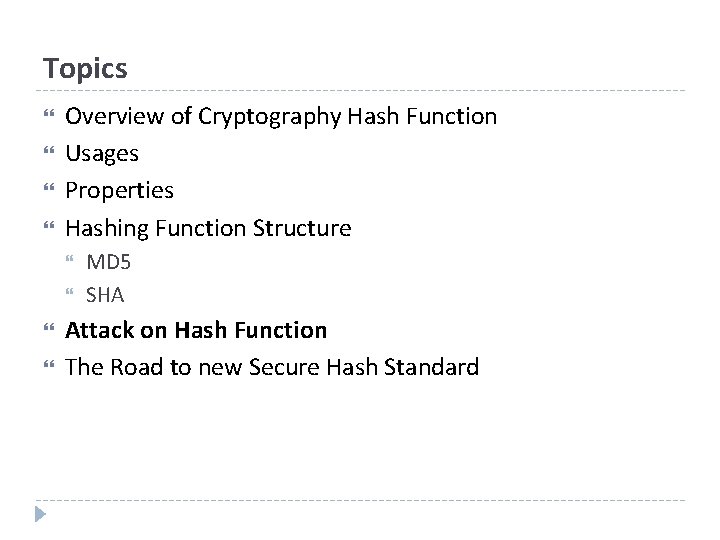The height and width of the screenshot is (540, 720).
Task: Click the blue play arrow at bottom left
Action: [40, 514]
